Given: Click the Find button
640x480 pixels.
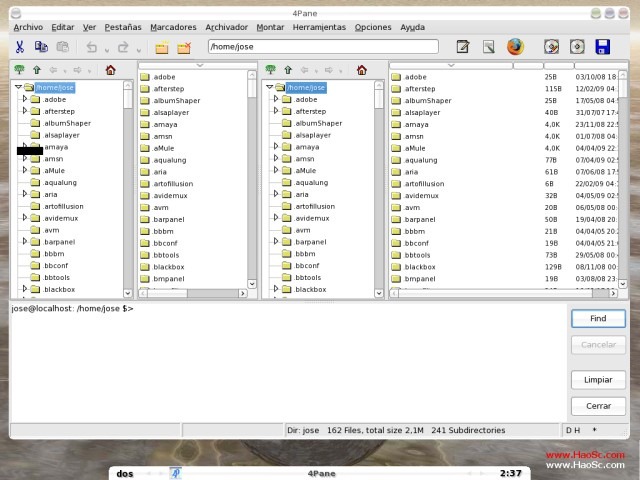Looking at the screenshot, I should tap(598, 318).
